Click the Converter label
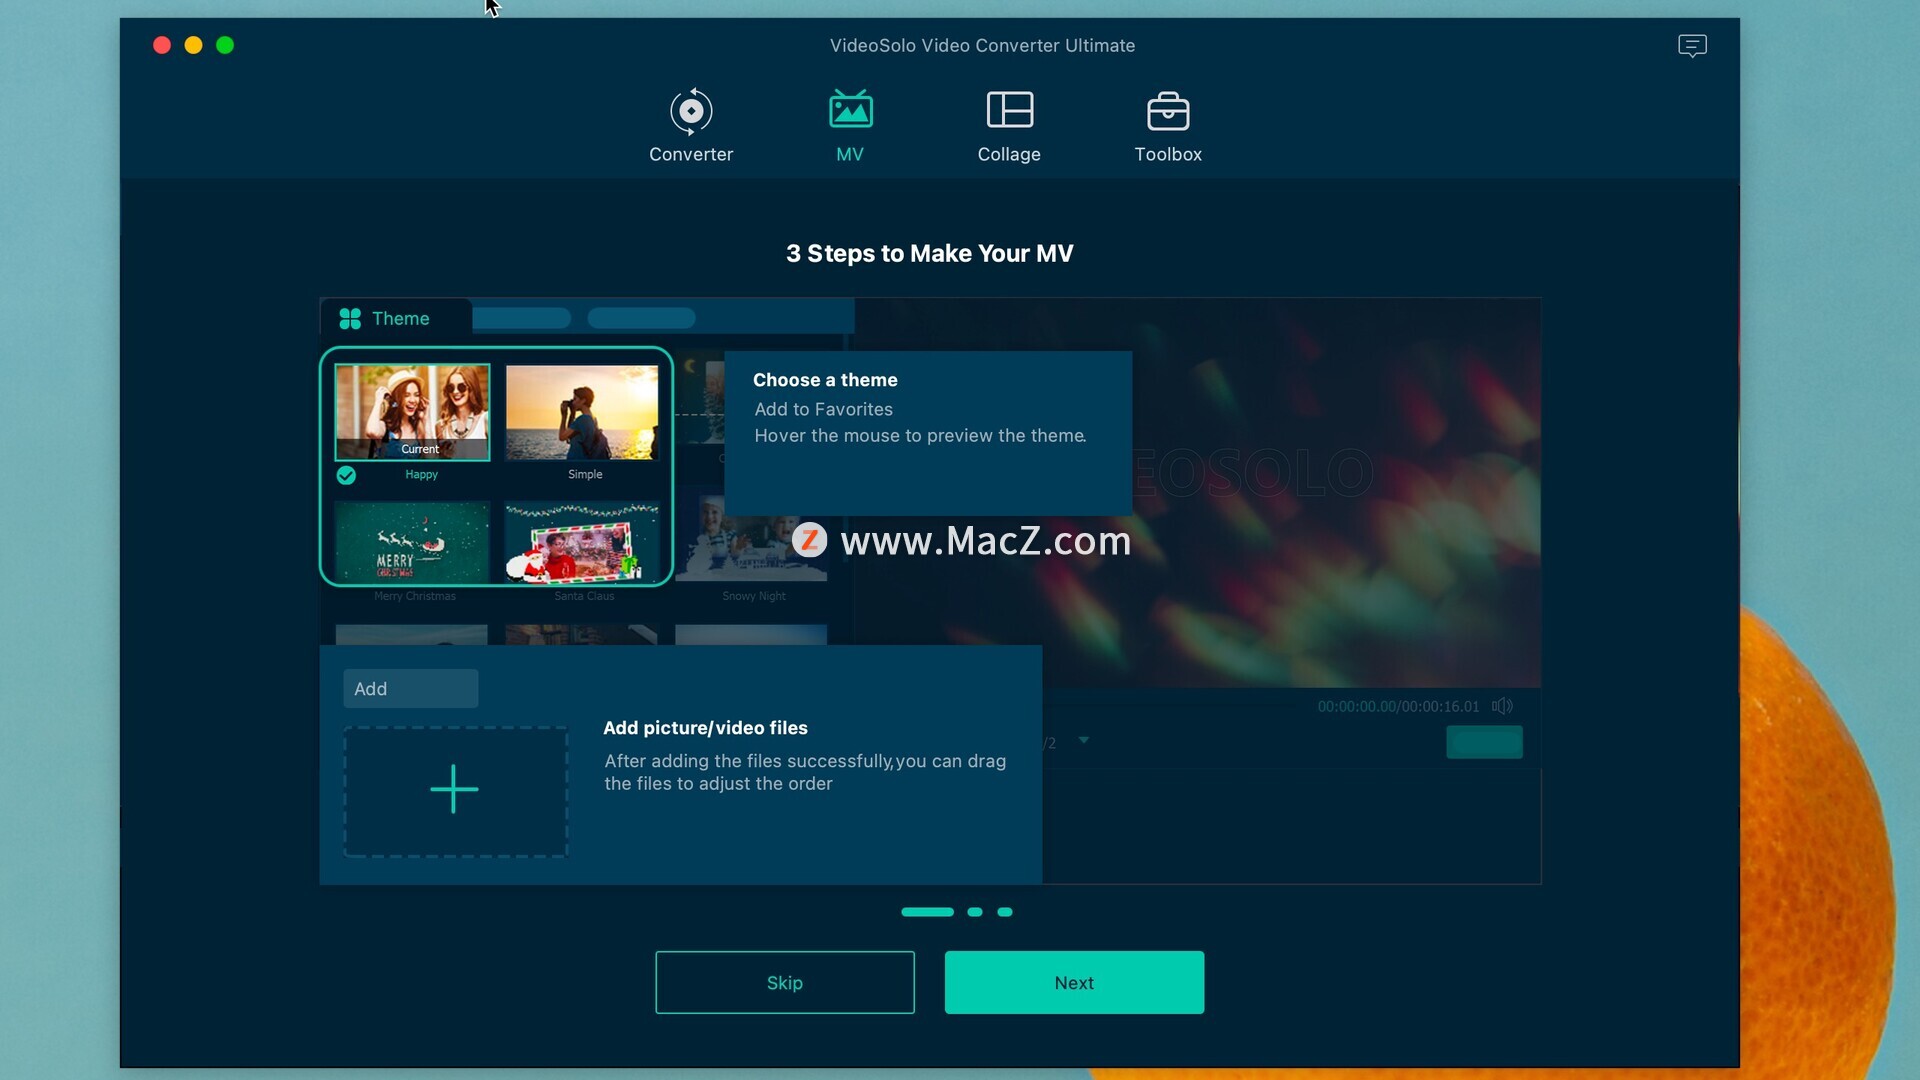The width and height of the screenshot is (1920, 1080). tap(691, 154)
